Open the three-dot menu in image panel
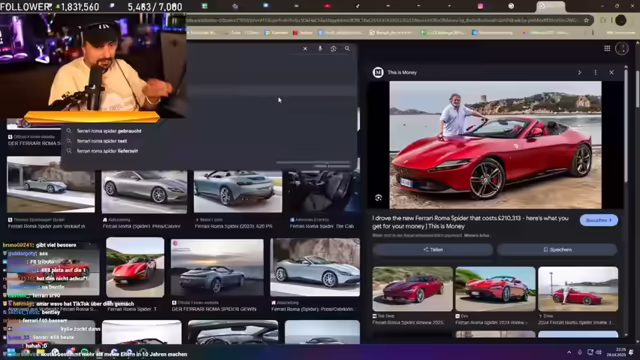 tap(596, 72)
